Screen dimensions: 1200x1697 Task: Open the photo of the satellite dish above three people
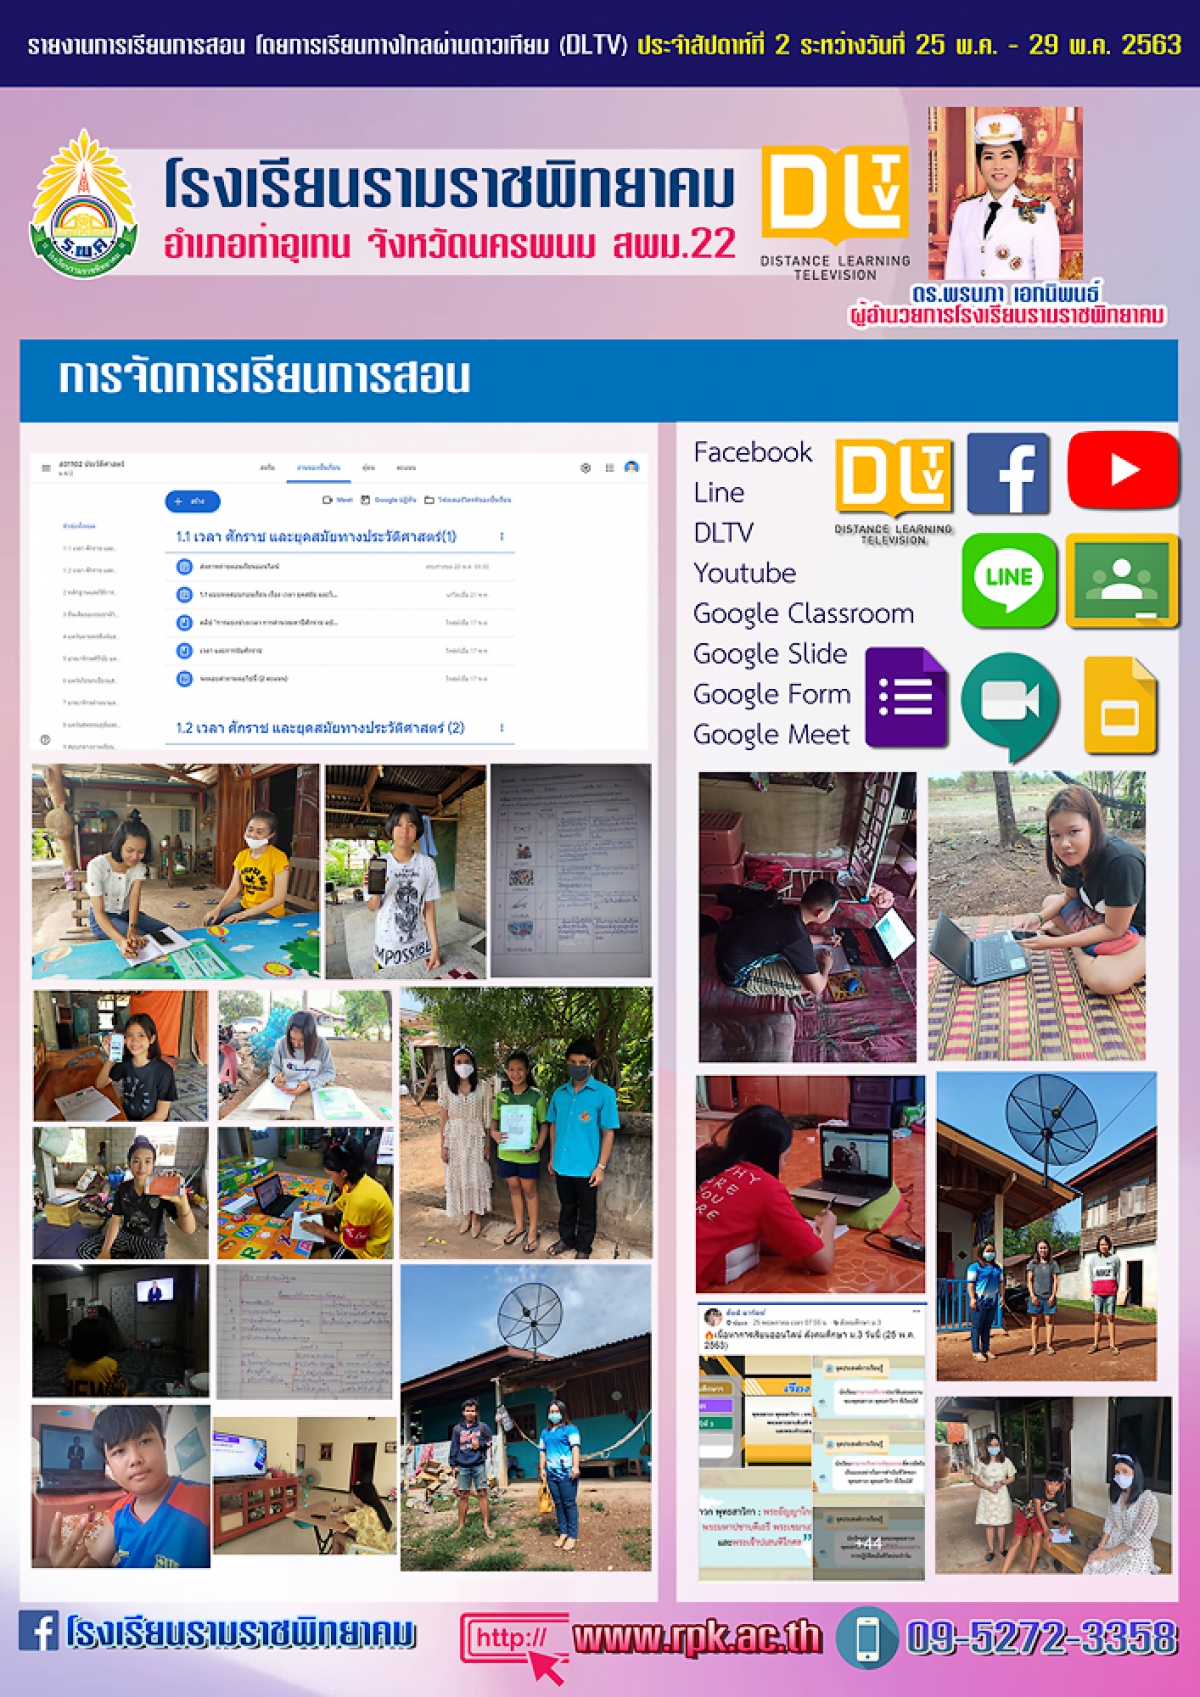[x=1046, y=1227]
